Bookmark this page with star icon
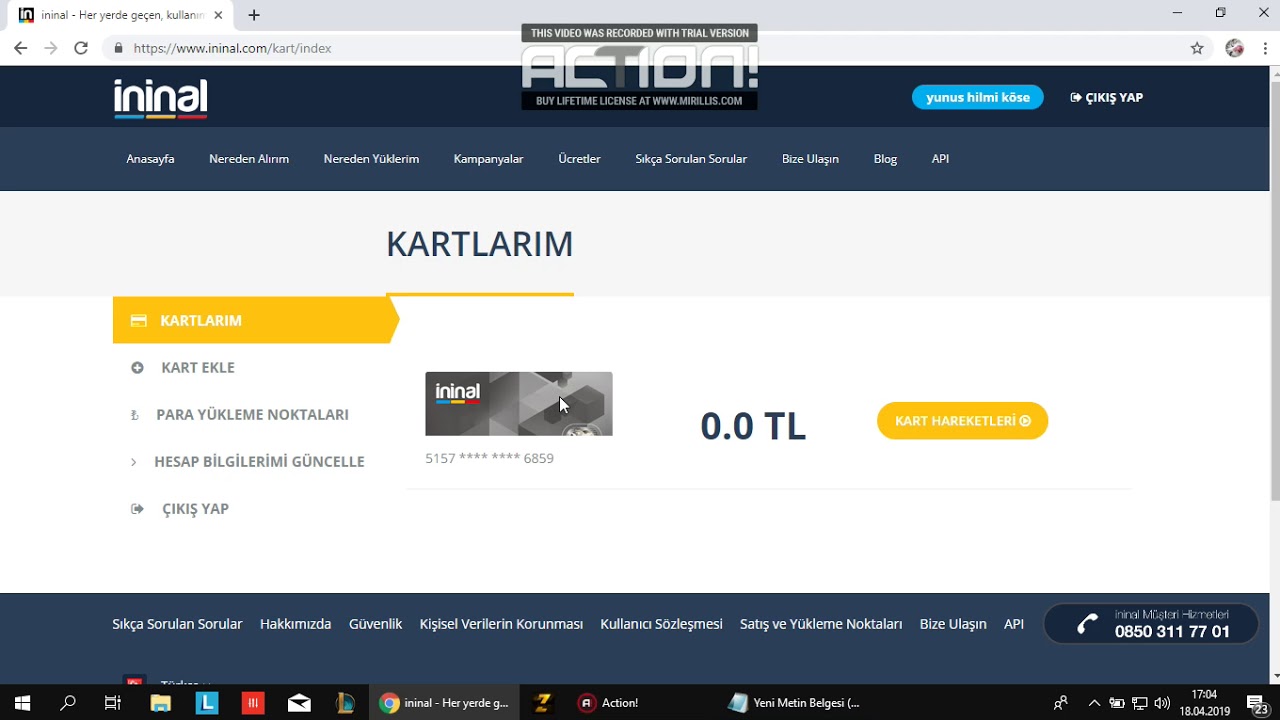 point(1197,48)
